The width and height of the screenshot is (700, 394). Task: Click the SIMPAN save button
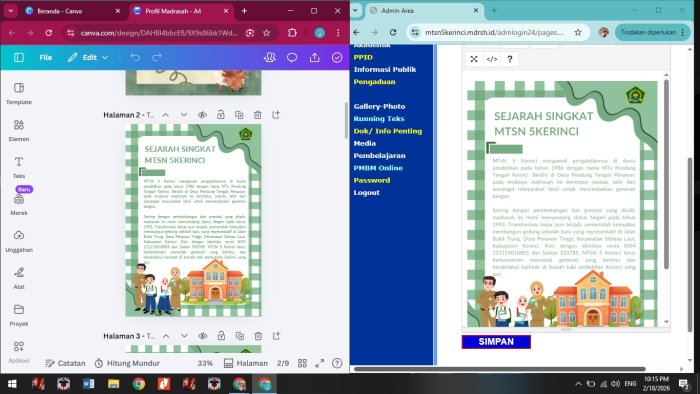pyautogui.click(x=496, y=342)
